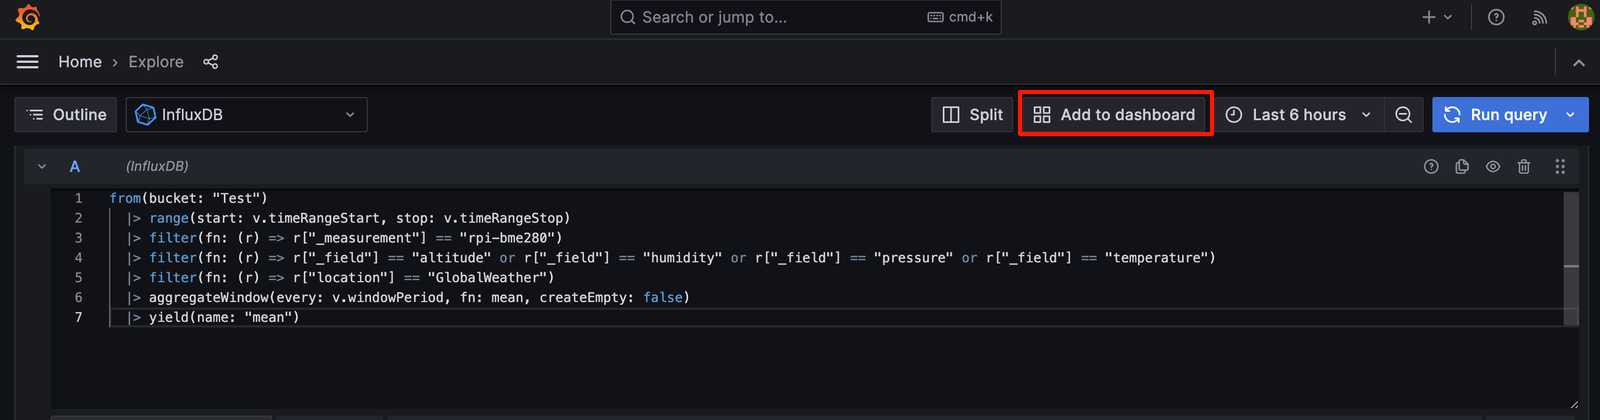The width and height of the screenshot is (1600, 420).
Task: Open the InfluxDB data source dropdown
Action: 247,115
